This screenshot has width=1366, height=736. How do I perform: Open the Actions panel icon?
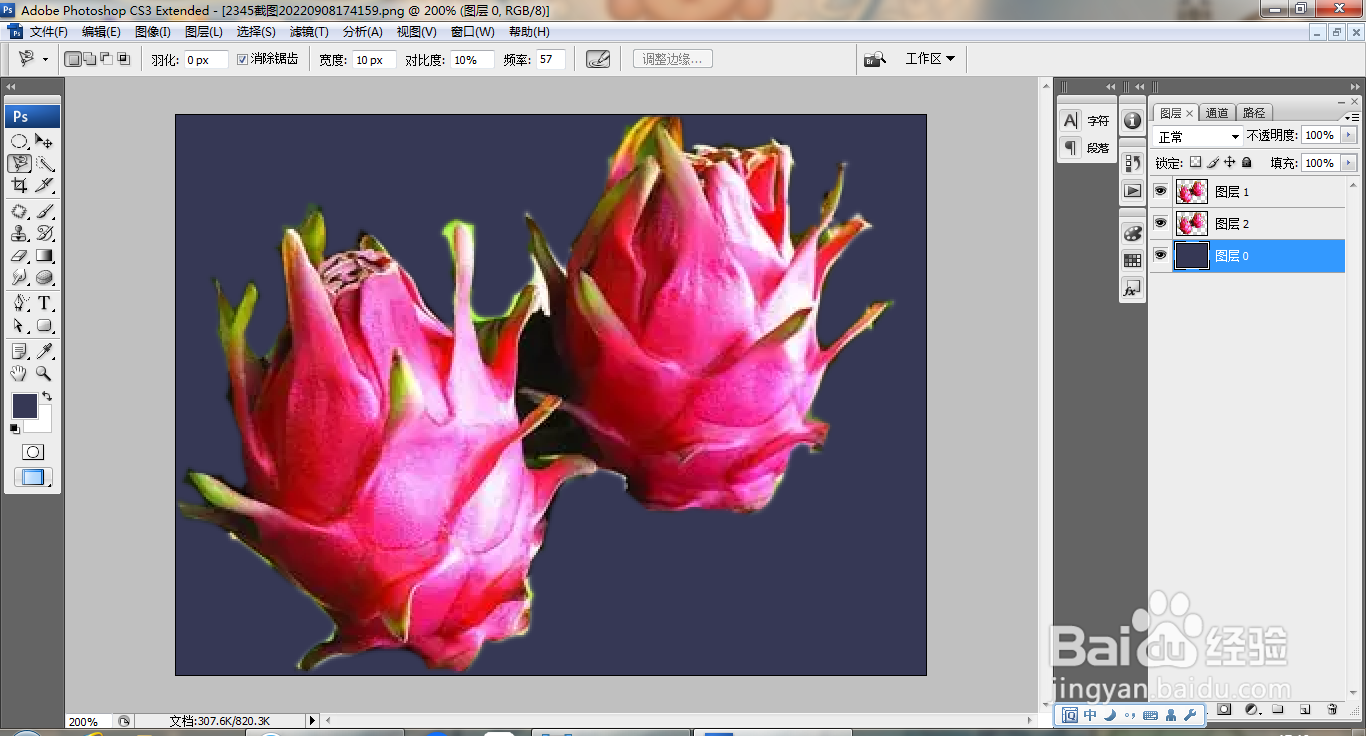tap(1132, 190)
